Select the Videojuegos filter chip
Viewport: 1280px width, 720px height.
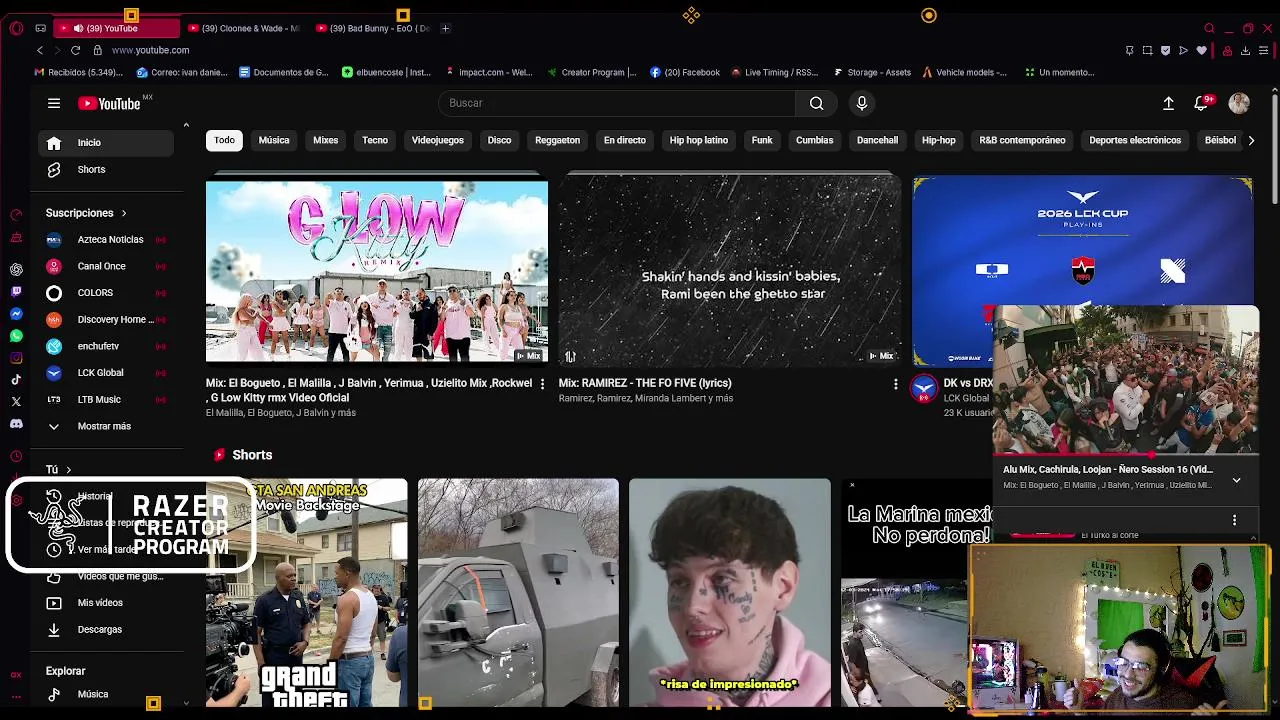click(x=438, y=140)
